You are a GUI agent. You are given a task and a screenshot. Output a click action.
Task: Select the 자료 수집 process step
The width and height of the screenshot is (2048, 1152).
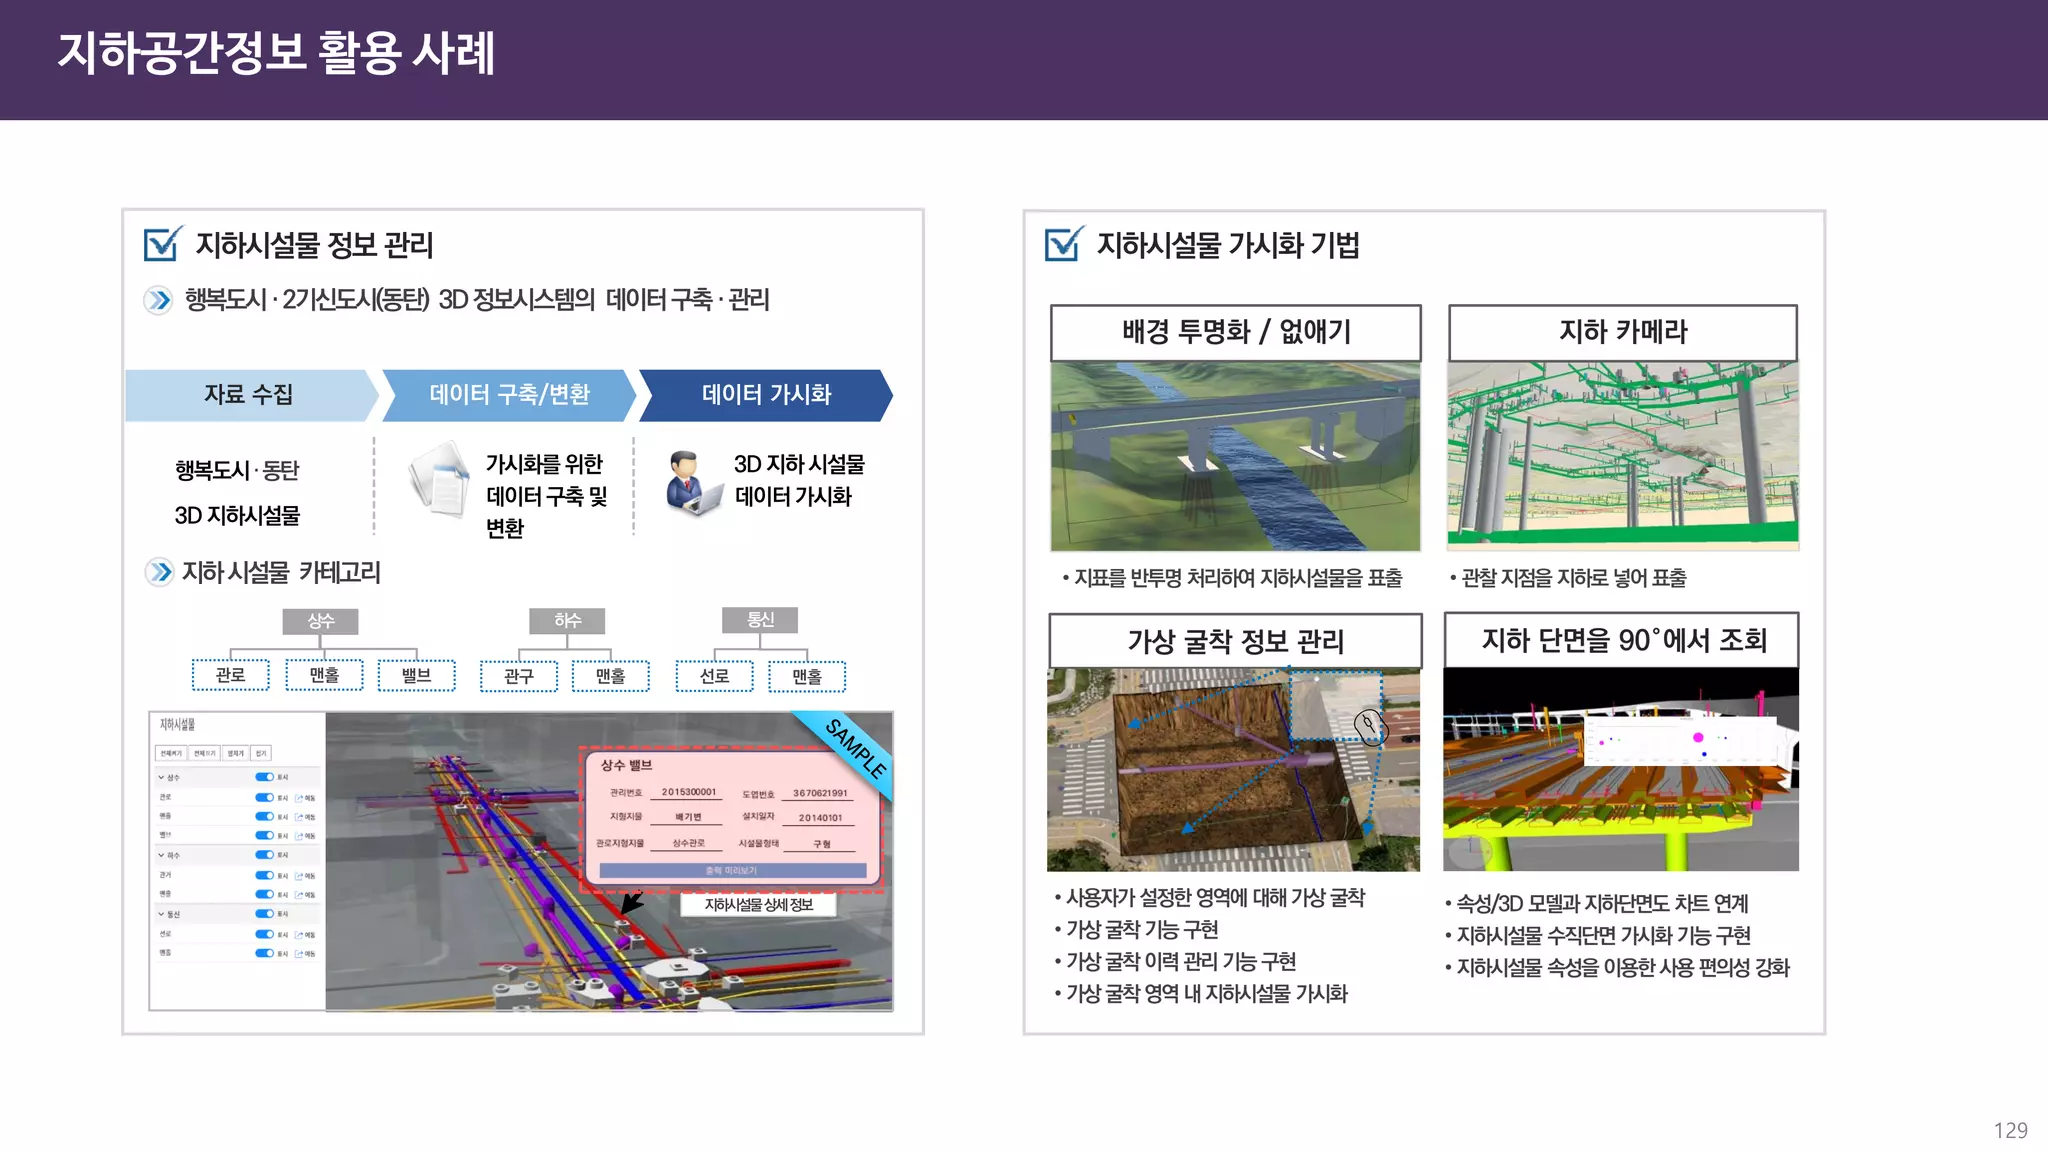[250, 395]
